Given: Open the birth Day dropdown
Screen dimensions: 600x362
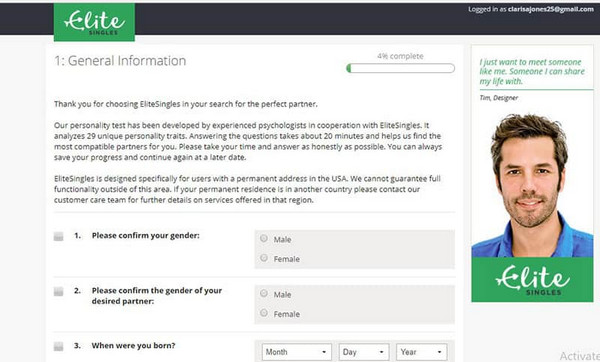Looking at the screenshot, I should (x=364, y=352).
